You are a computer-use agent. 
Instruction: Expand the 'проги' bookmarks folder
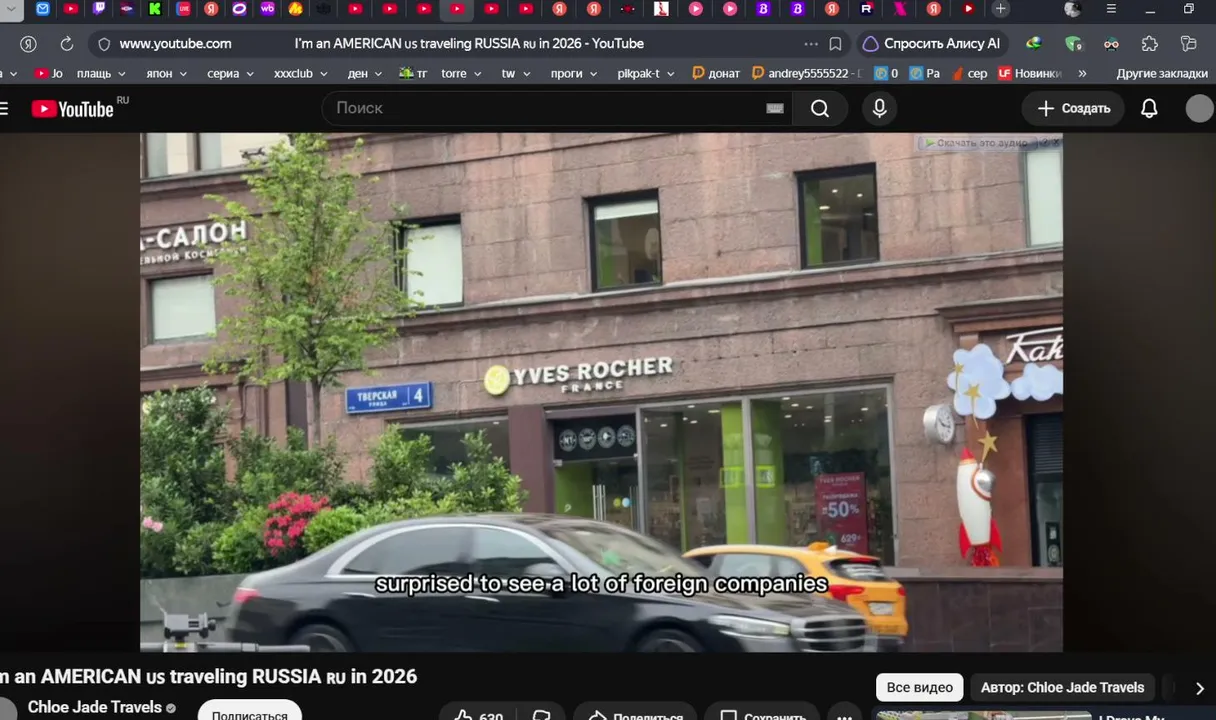pos(574,74)
